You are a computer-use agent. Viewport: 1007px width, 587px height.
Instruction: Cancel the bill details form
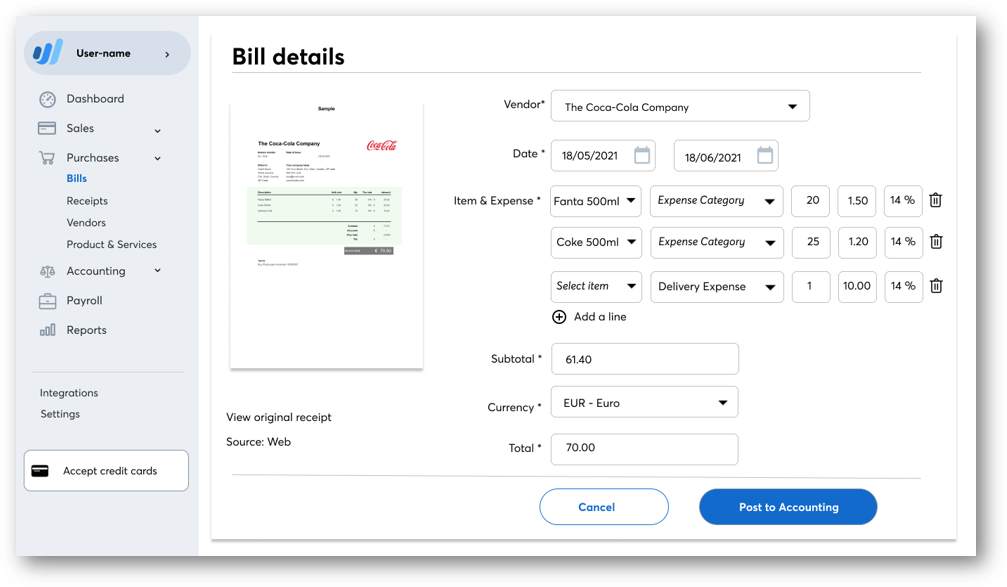pyautogui.click(x=603, y=507)
